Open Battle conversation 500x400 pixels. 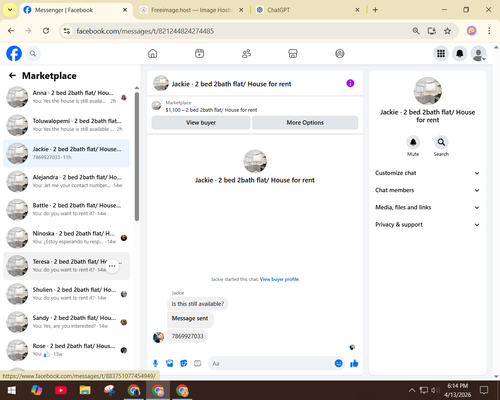pyautogui.click(x=67, y=209)
